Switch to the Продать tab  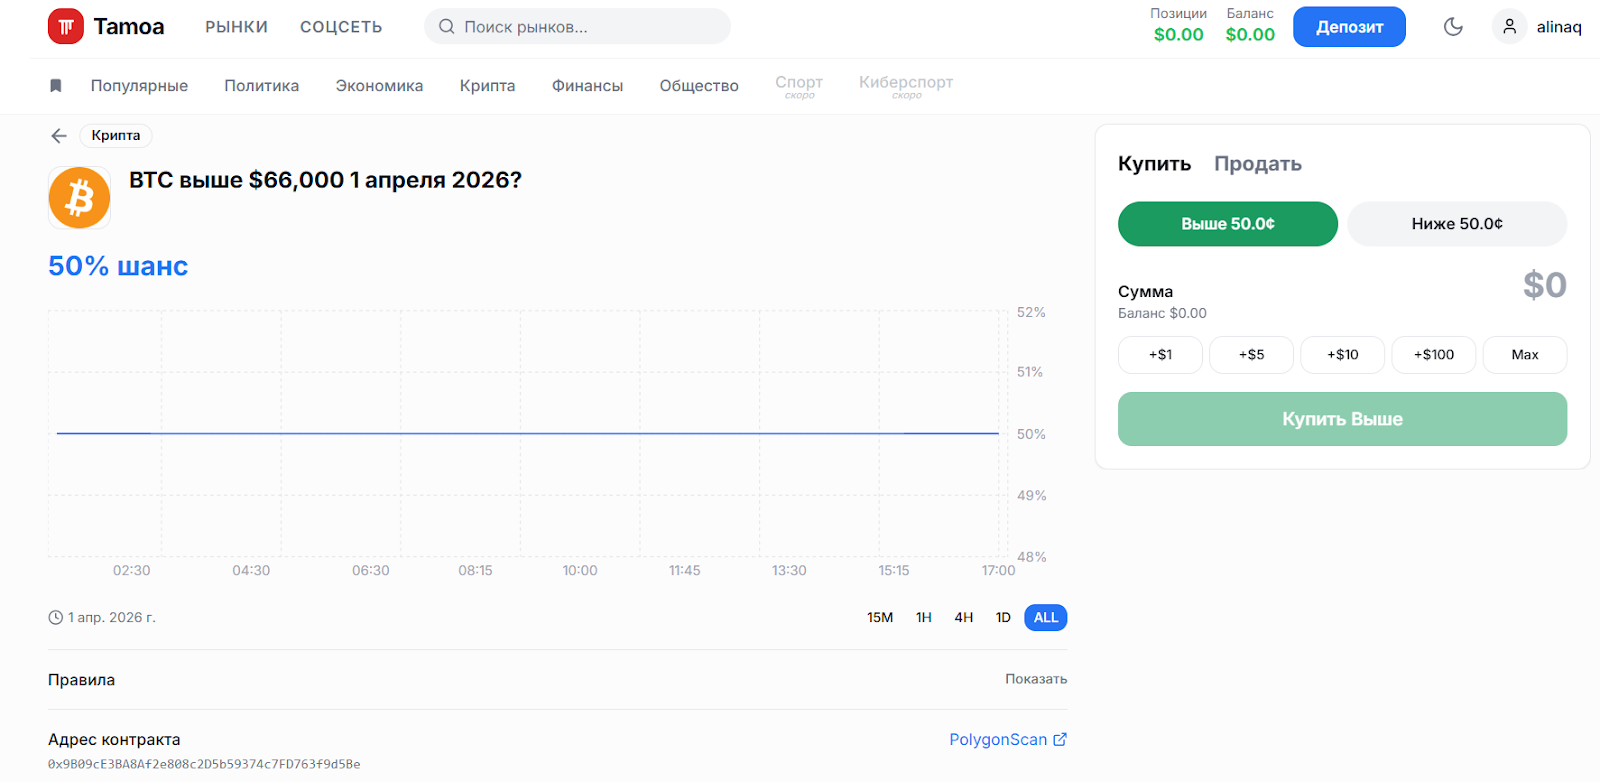[x=1257, y=164]
